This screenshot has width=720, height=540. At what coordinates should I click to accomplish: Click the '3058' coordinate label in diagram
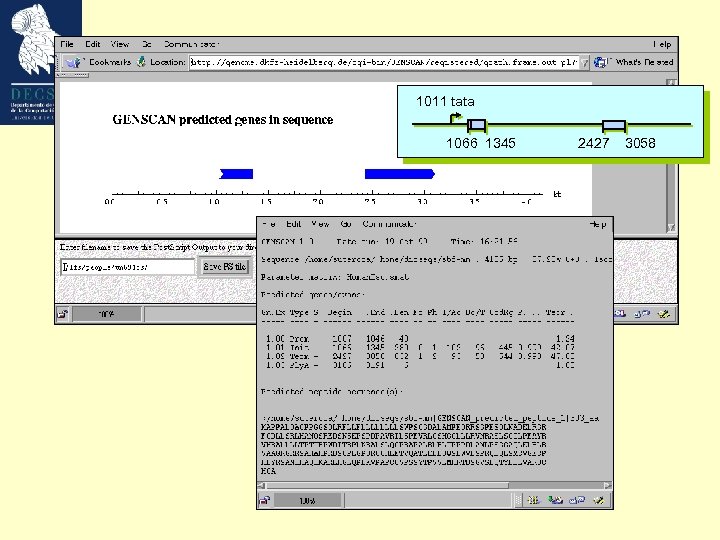640,143
